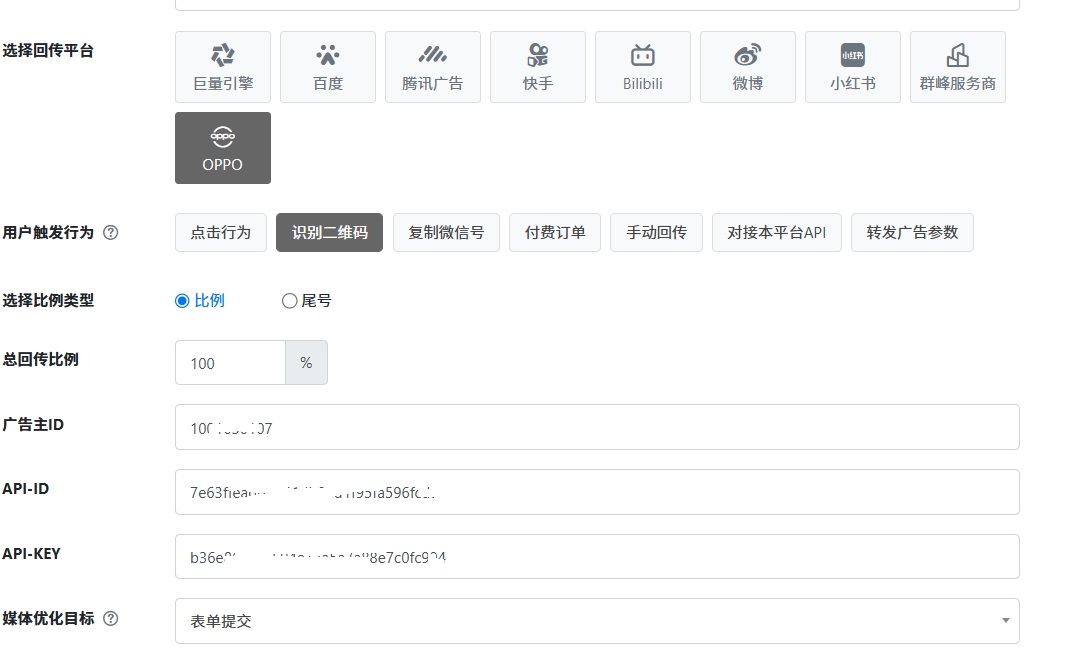Choose the 付费订单 trigger option
This screenshot has width=1068, height=660.
(554, 233)
